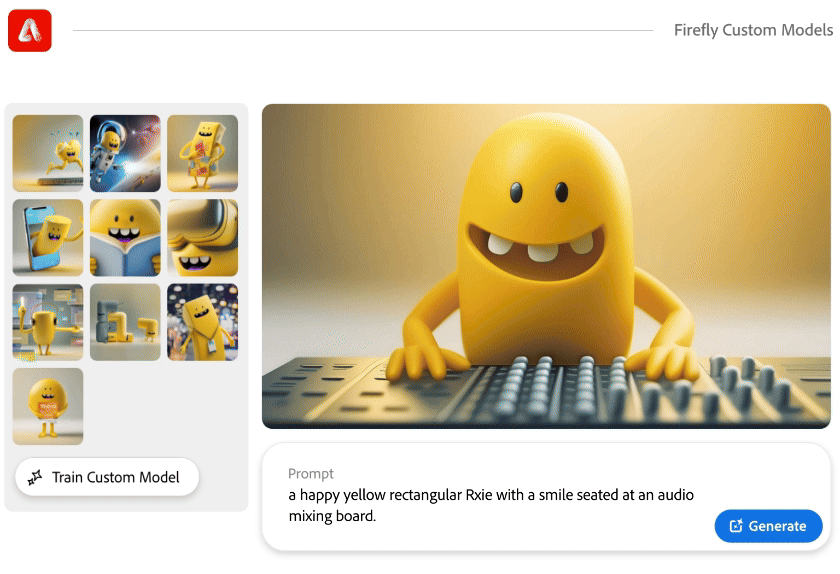Open the round character holding sign thumbnail
The width and height of the screenshot is (840, 574).
[x=48, y=406]
